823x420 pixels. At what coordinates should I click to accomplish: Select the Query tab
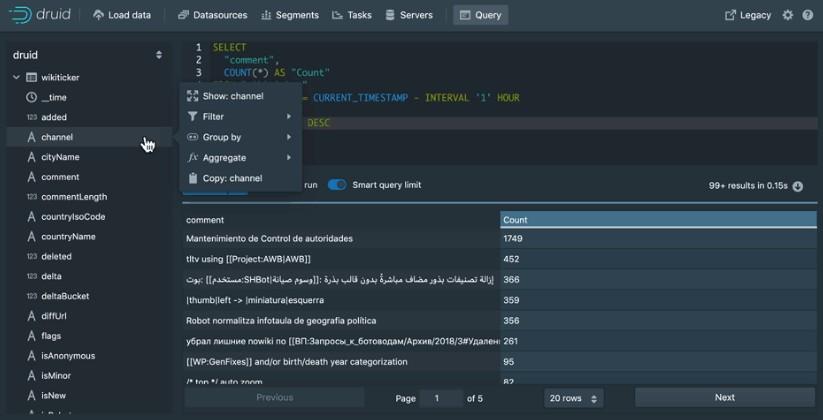click(481, 15)
